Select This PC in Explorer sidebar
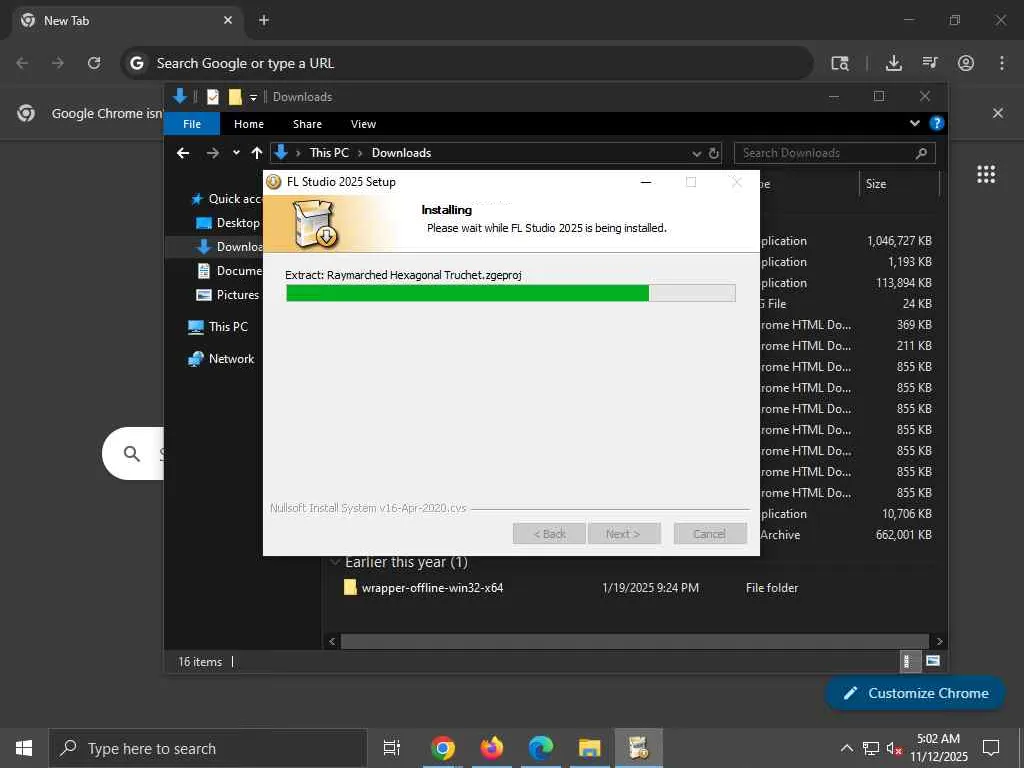Image resolution: width=1024 pixels, height=768 pixels. (x=217, y=327)
